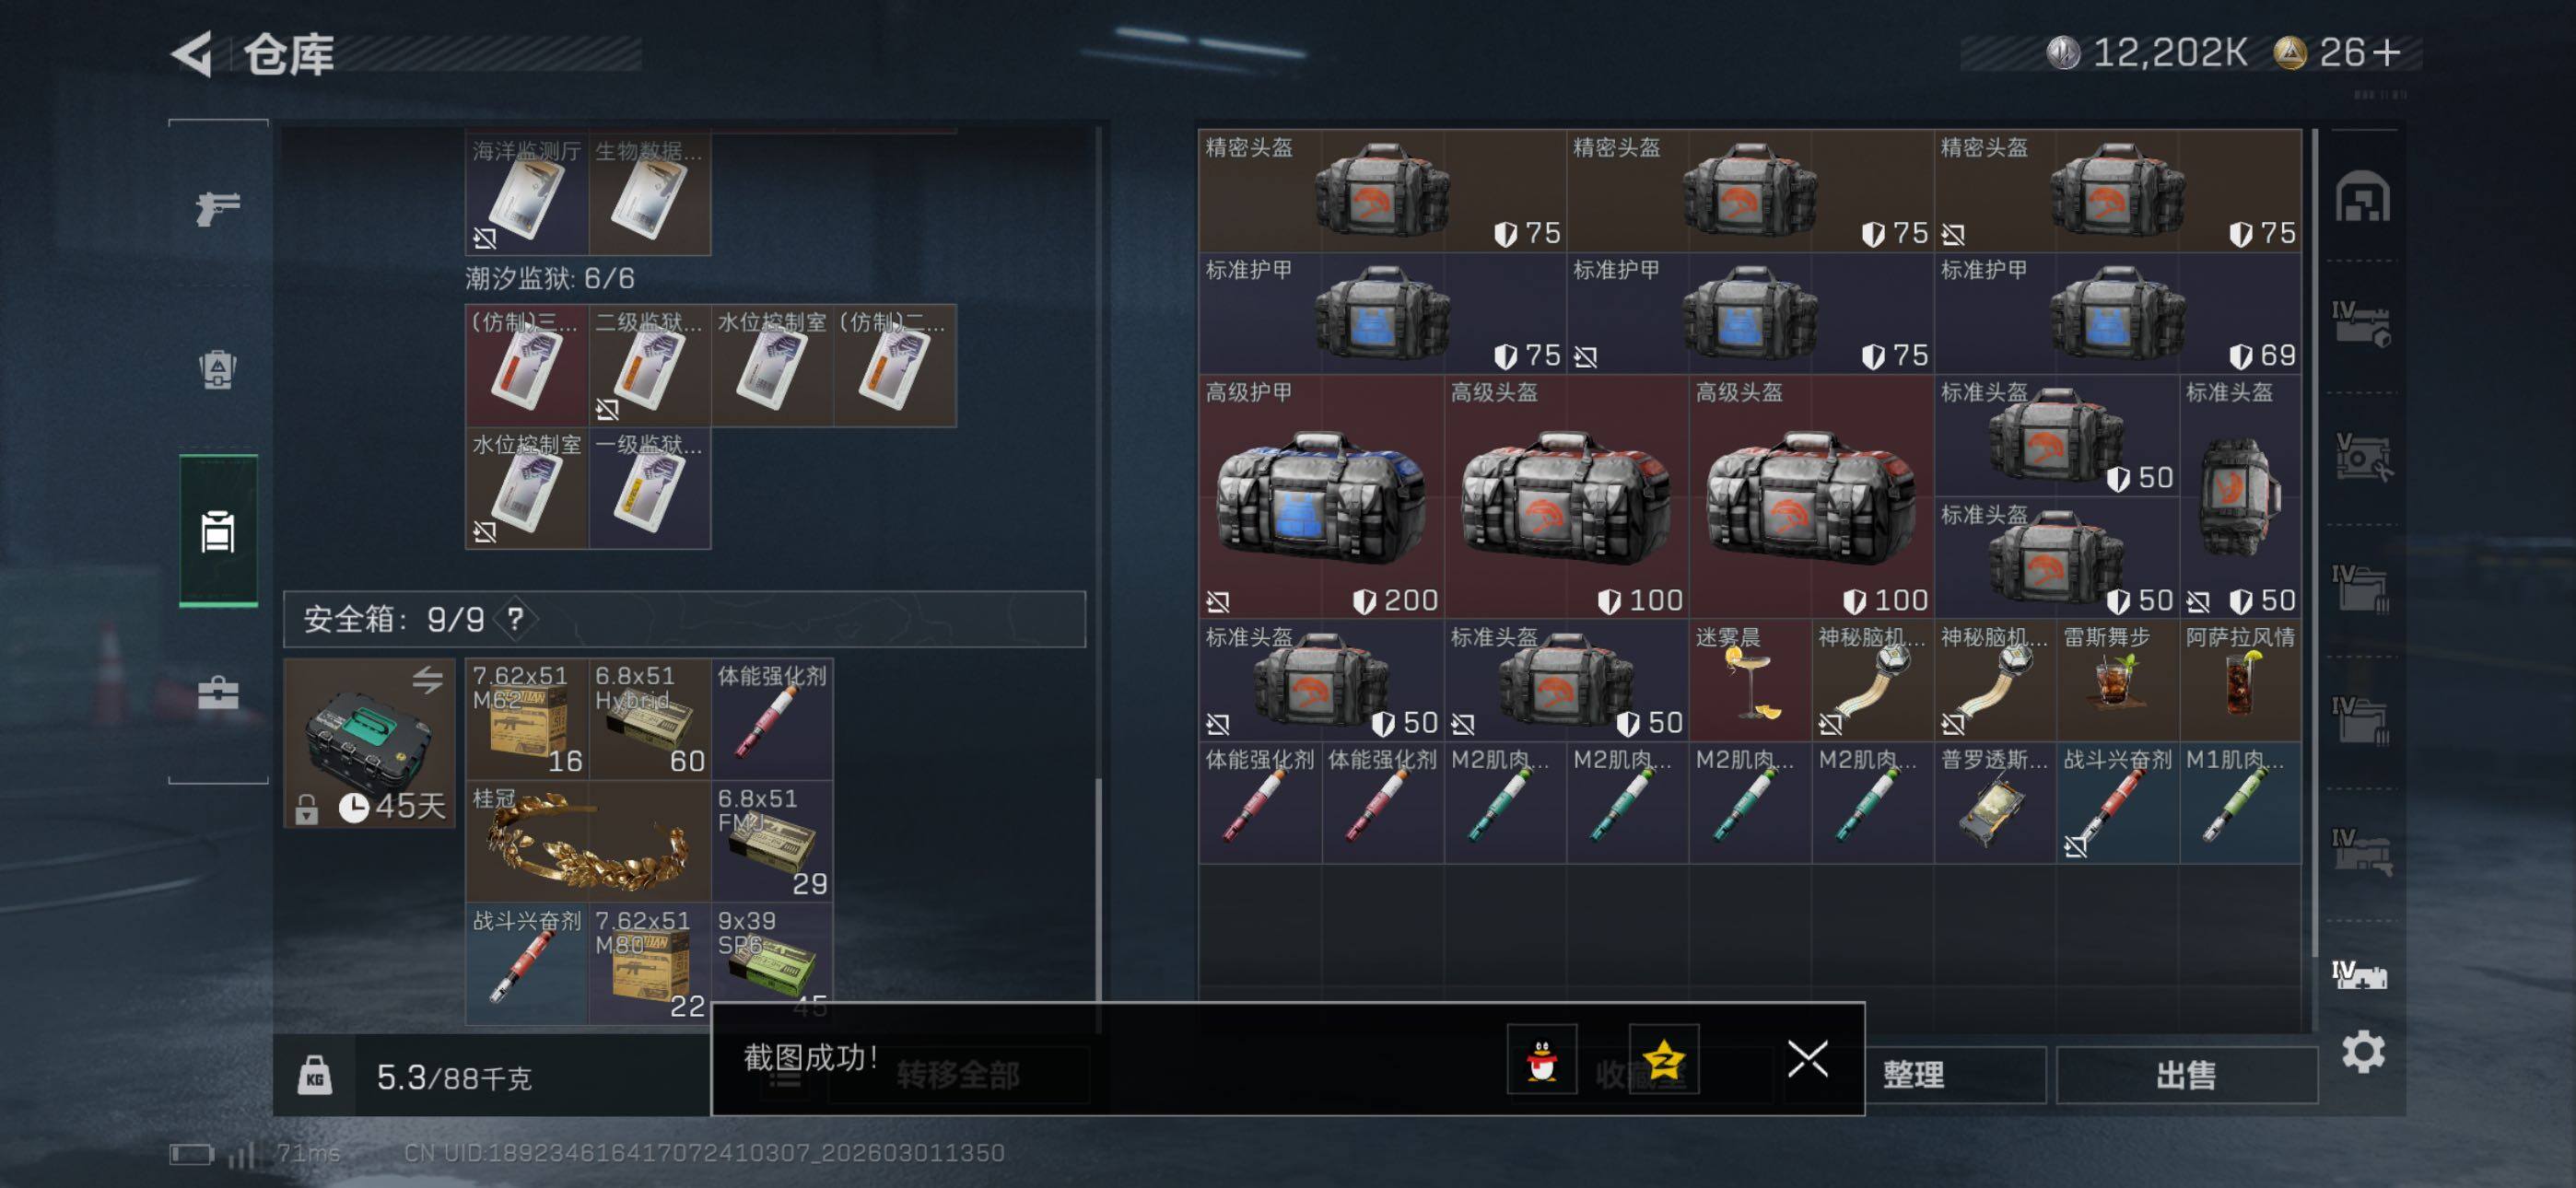Select the 高级护甲 200 armor bag
Image resolution: width=2576 pixels, height=1188 pixels.
(x=1321, y=496)
